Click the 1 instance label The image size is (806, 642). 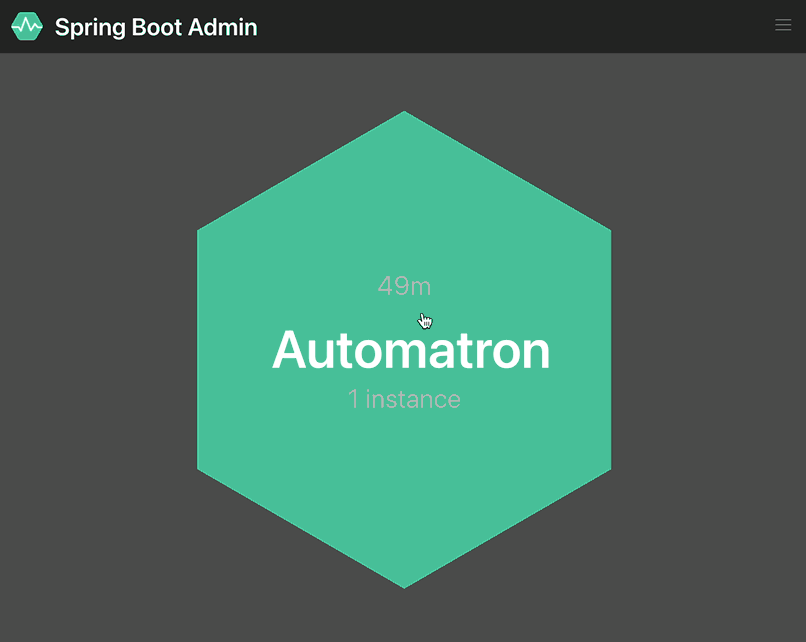[x=405, y=399]
